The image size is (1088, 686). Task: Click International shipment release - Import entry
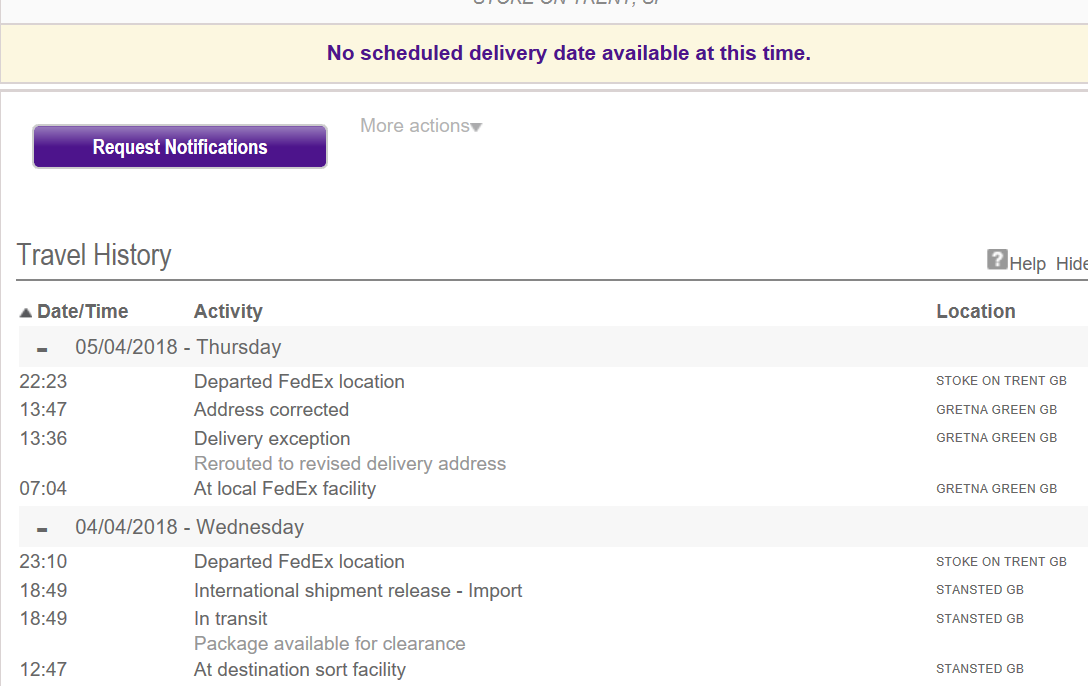click(358, 590)
